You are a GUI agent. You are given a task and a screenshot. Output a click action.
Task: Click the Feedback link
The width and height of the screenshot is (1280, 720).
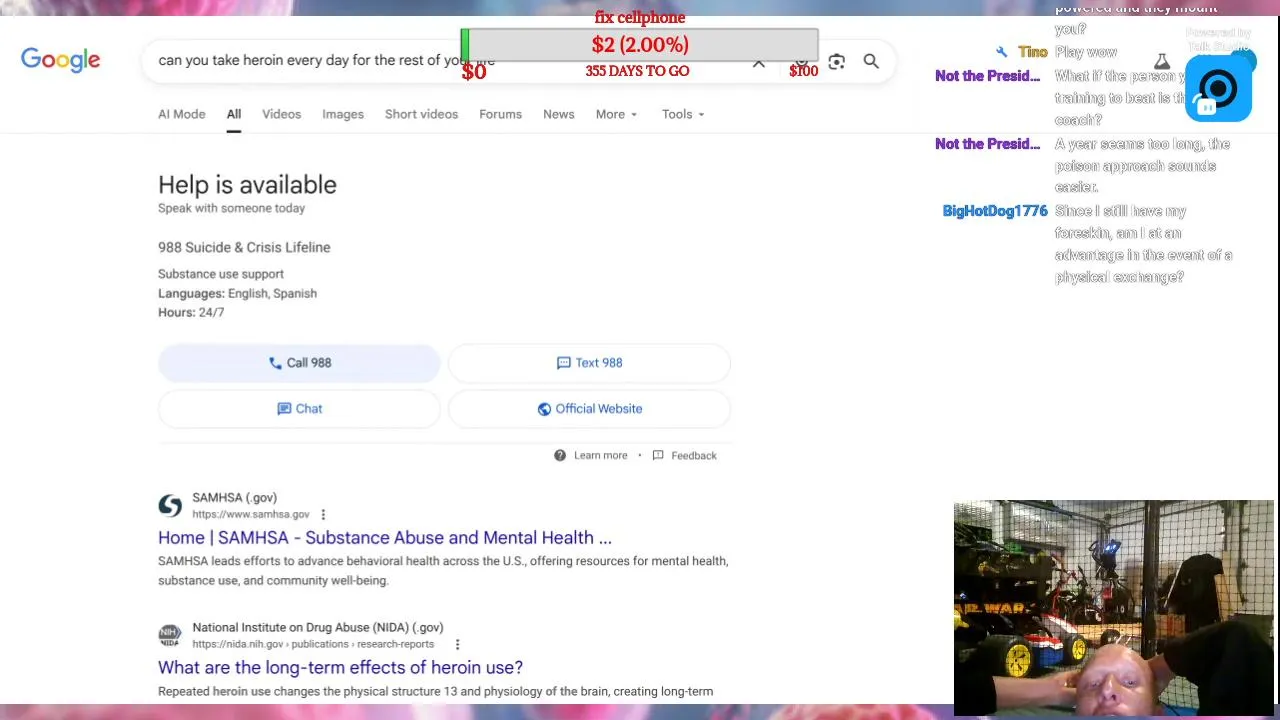693,455
